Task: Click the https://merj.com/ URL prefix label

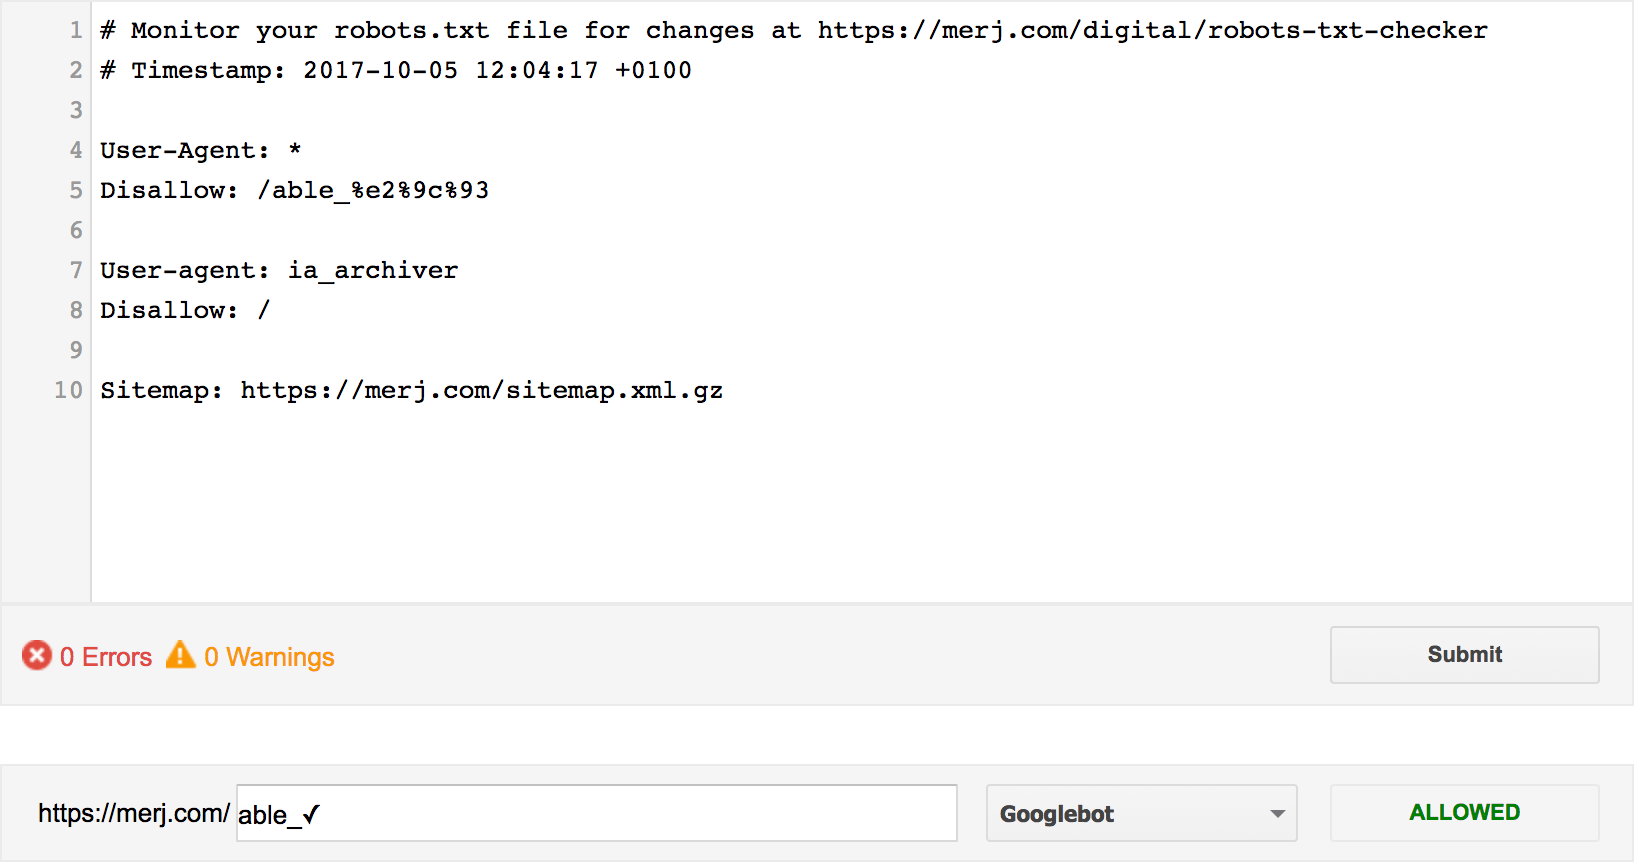Action: coord(132,813)
